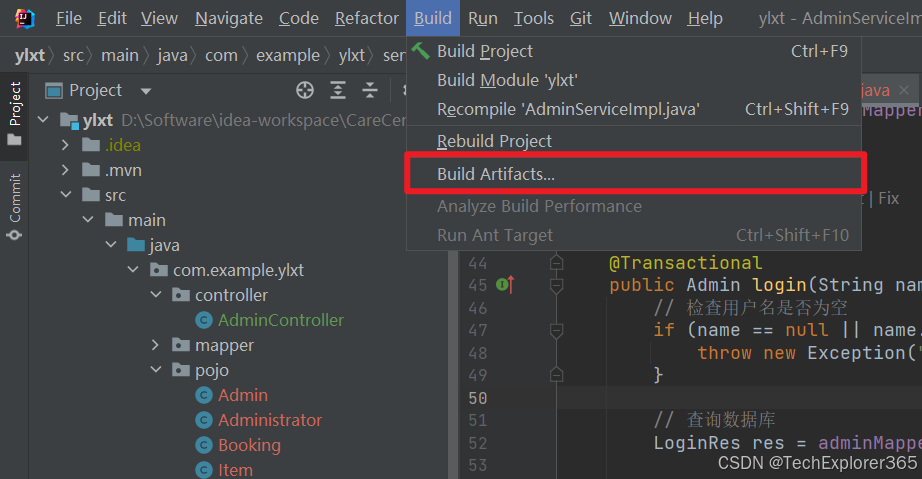The height and width of the screenshot is (479, 922).
Task: Collapse the src folder
Action: coord(66,195)
